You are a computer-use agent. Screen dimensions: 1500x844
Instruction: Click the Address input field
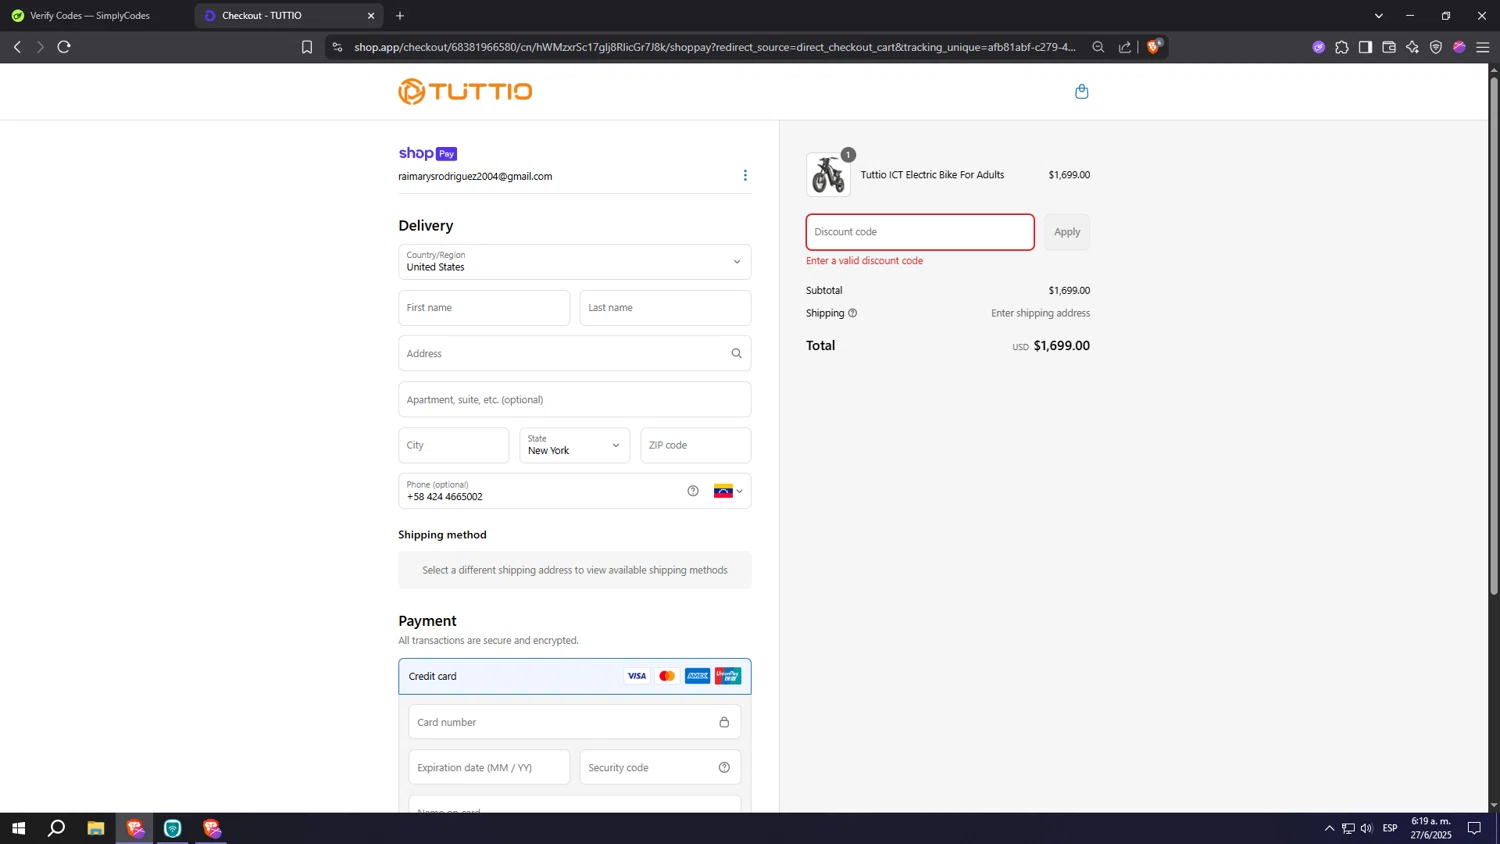(x=575, y=354)
